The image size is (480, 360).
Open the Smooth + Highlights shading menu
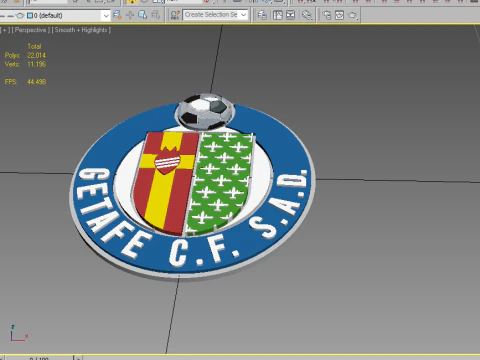point(81,30)
